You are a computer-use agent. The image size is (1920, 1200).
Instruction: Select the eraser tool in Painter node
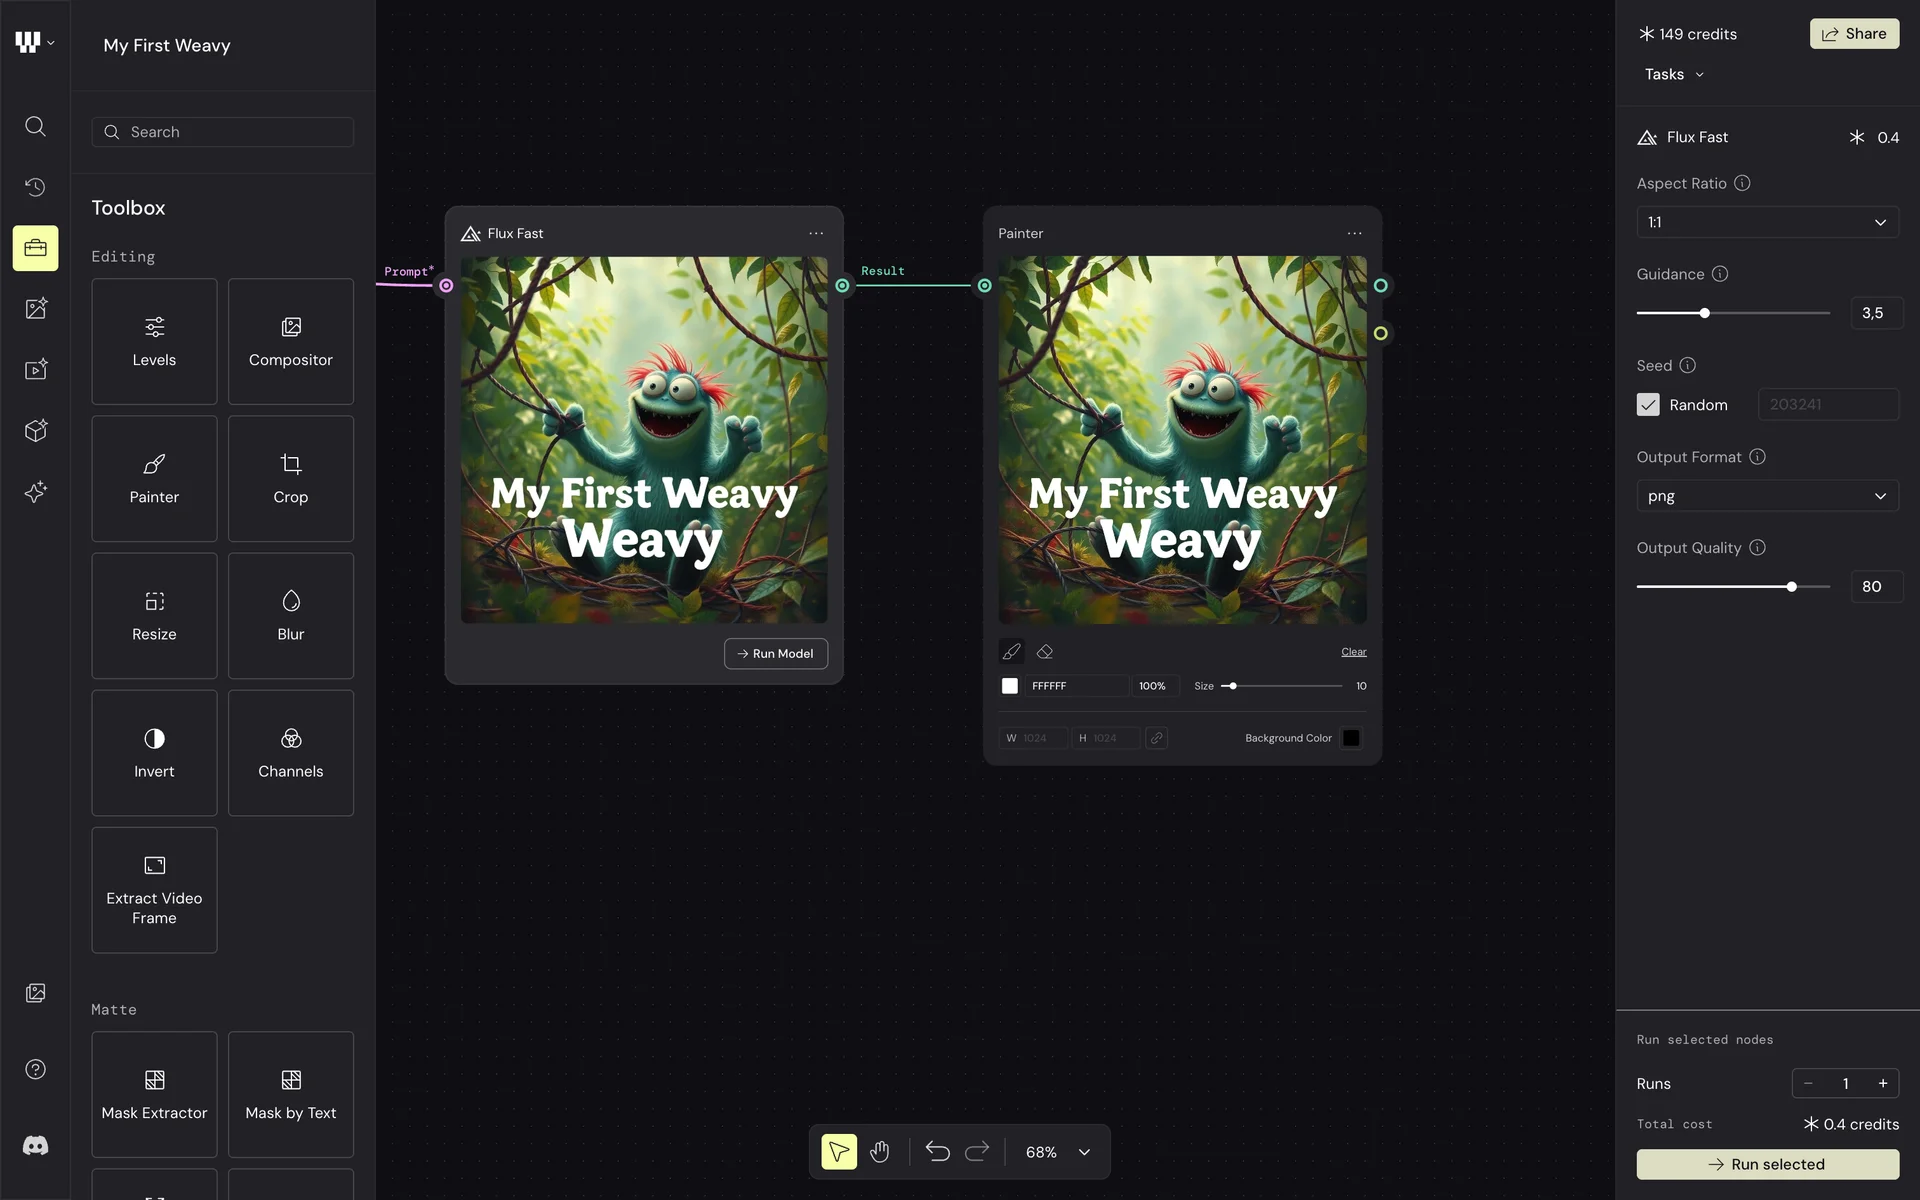click(x=1045, y=652)
